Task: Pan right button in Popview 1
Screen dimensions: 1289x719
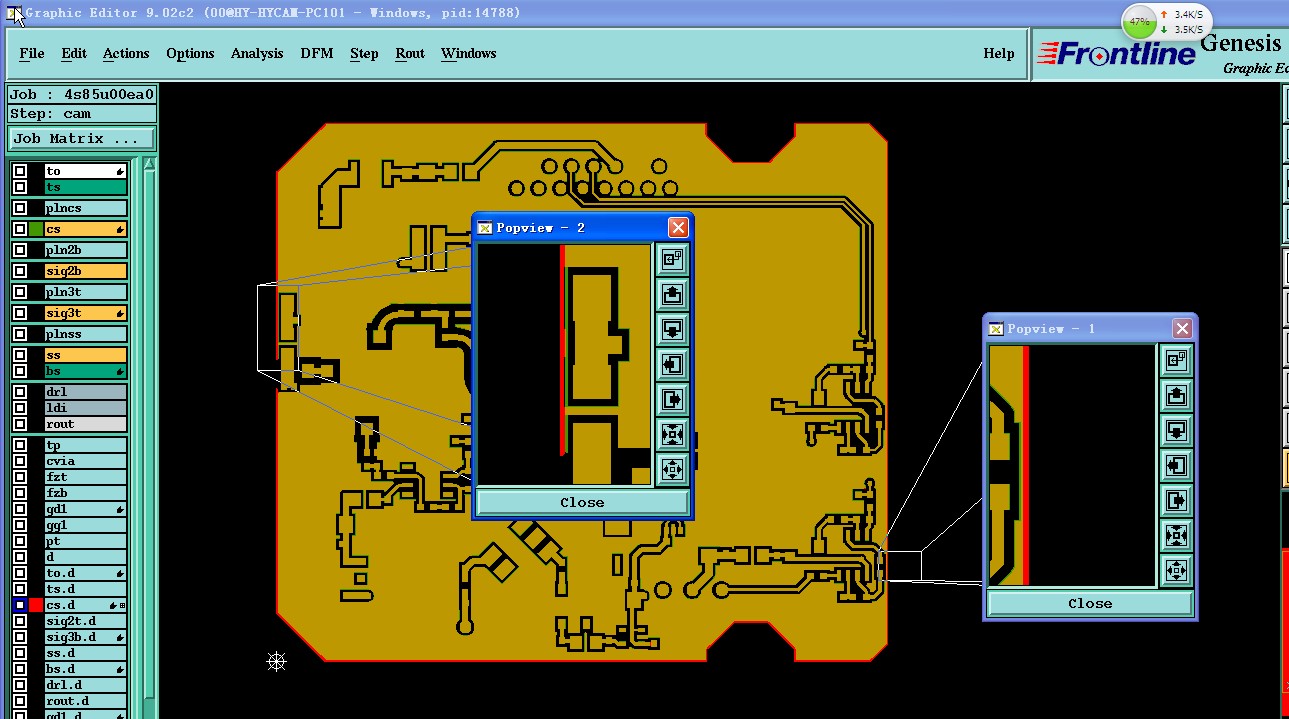Action: point(1176,500)
